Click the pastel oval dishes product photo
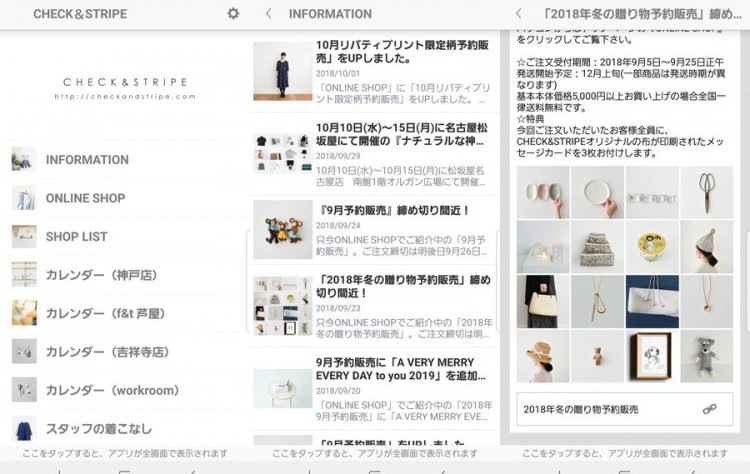The height and width of the screenshot is (474, 750). (543, 192)
